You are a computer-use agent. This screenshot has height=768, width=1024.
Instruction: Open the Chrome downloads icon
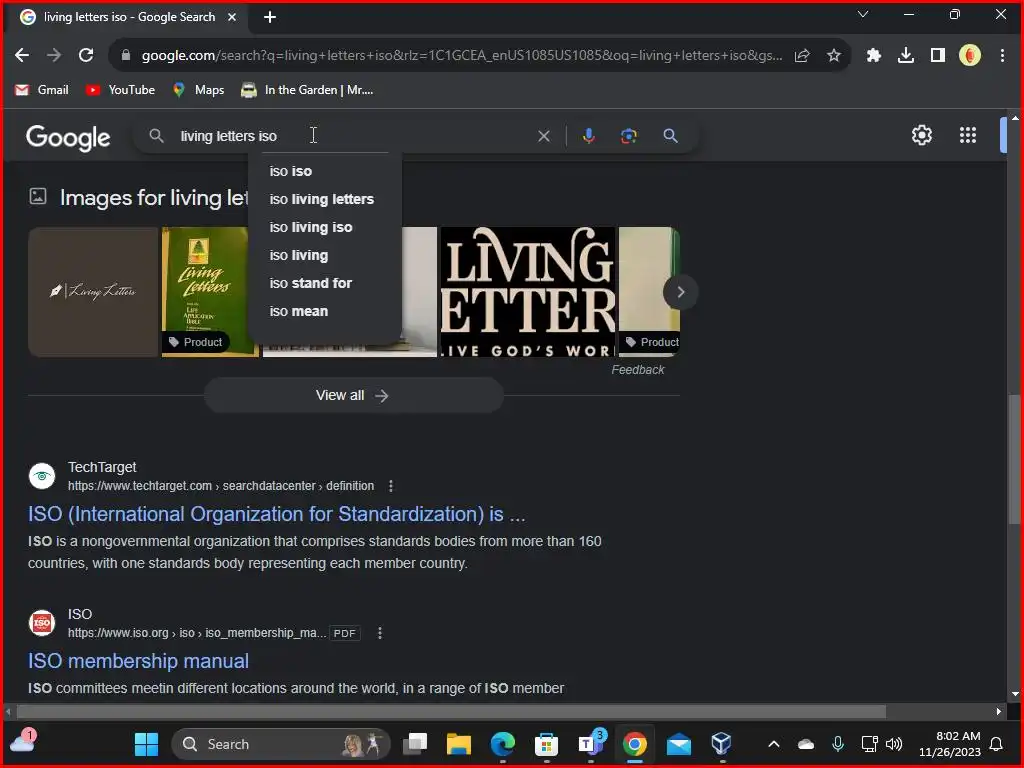(x=906, y=56)
